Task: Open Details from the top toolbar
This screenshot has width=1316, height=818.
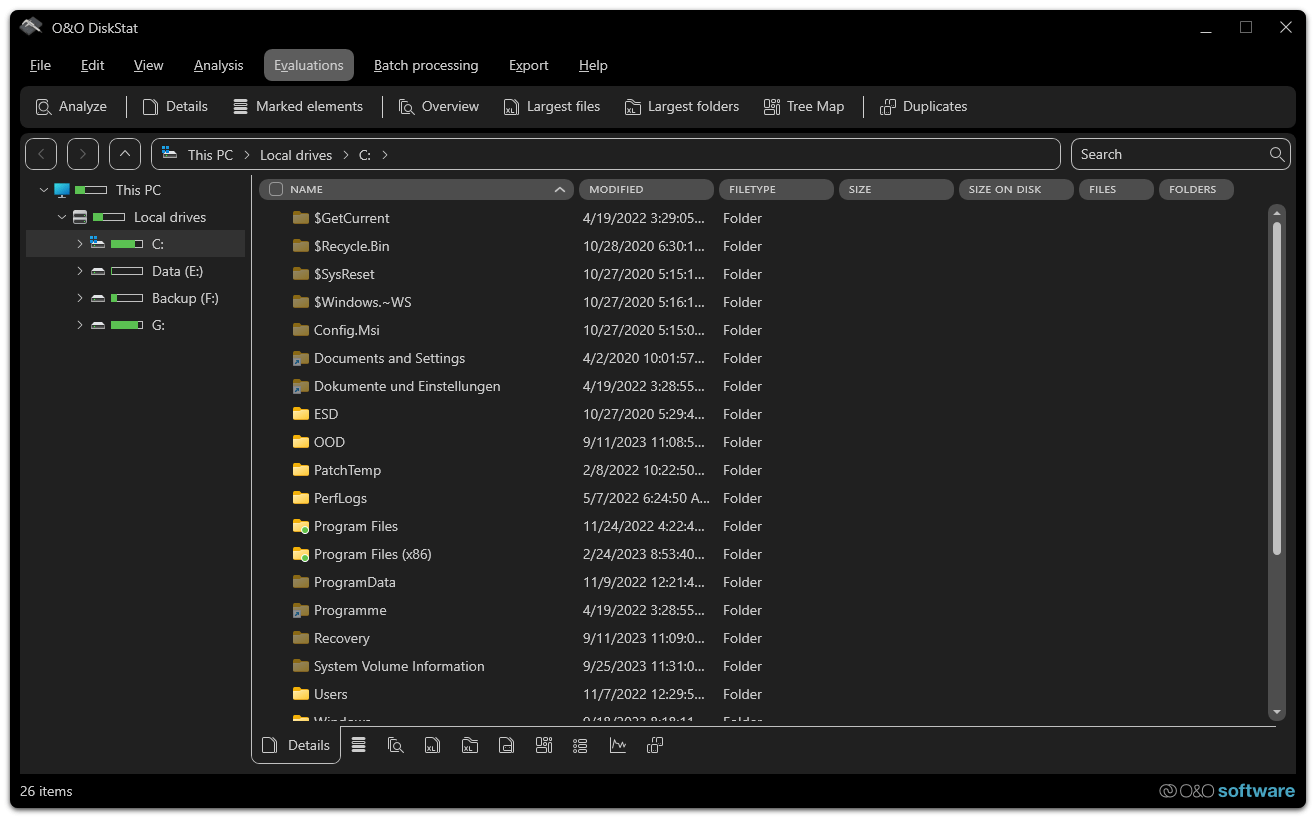Action: [175, 106]
